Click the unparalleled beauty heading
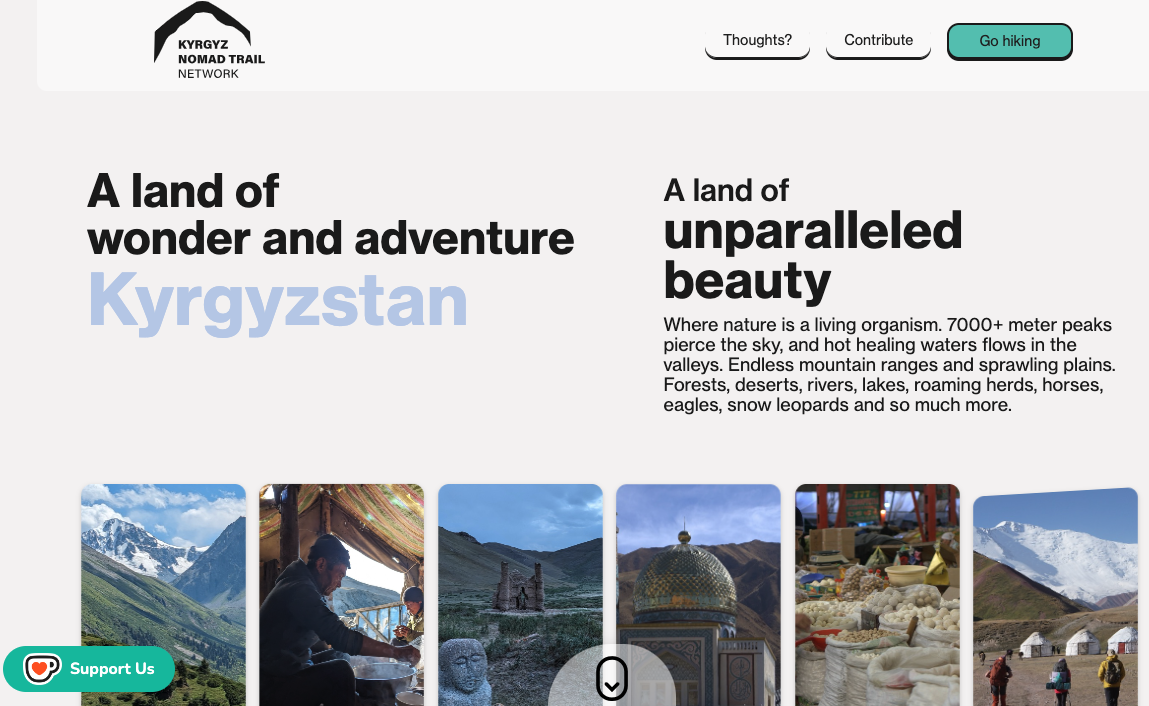Screen dimensions: 1149x706 813,256
